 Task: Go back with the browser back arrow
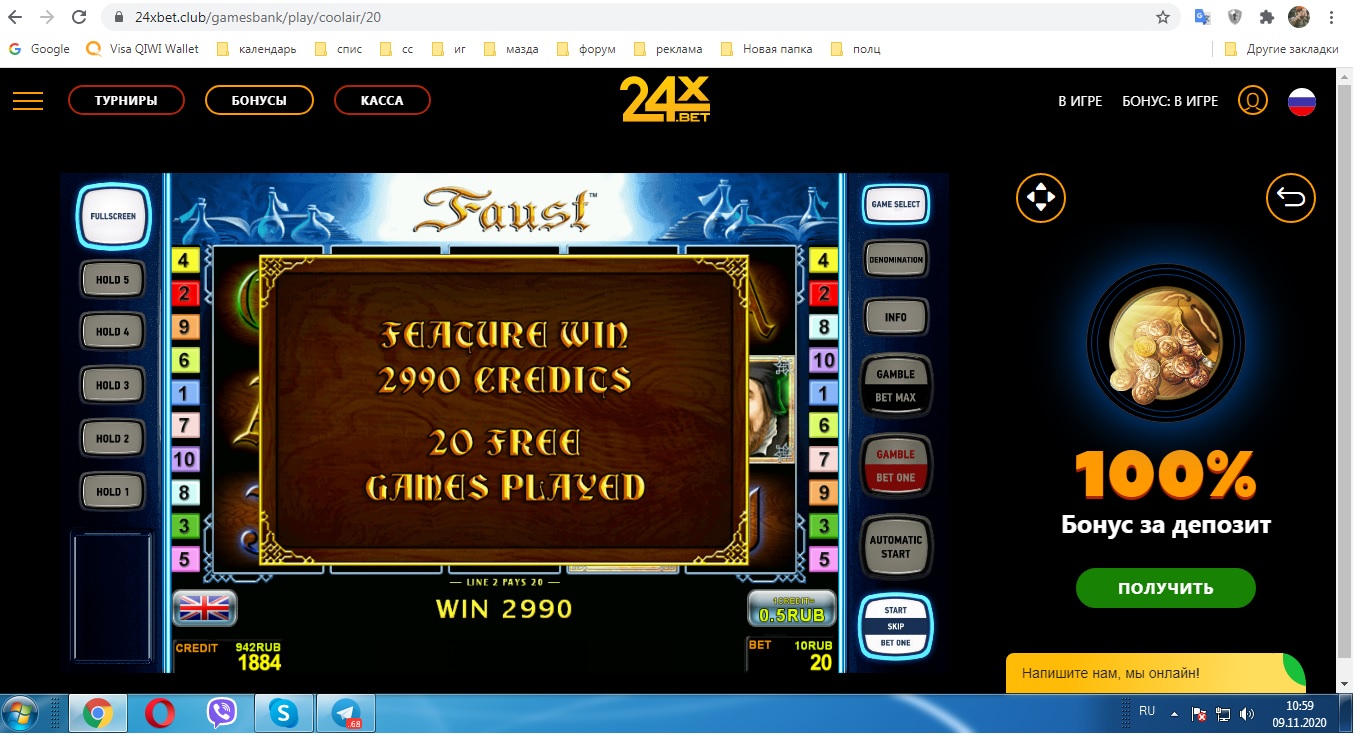point(15,17)
